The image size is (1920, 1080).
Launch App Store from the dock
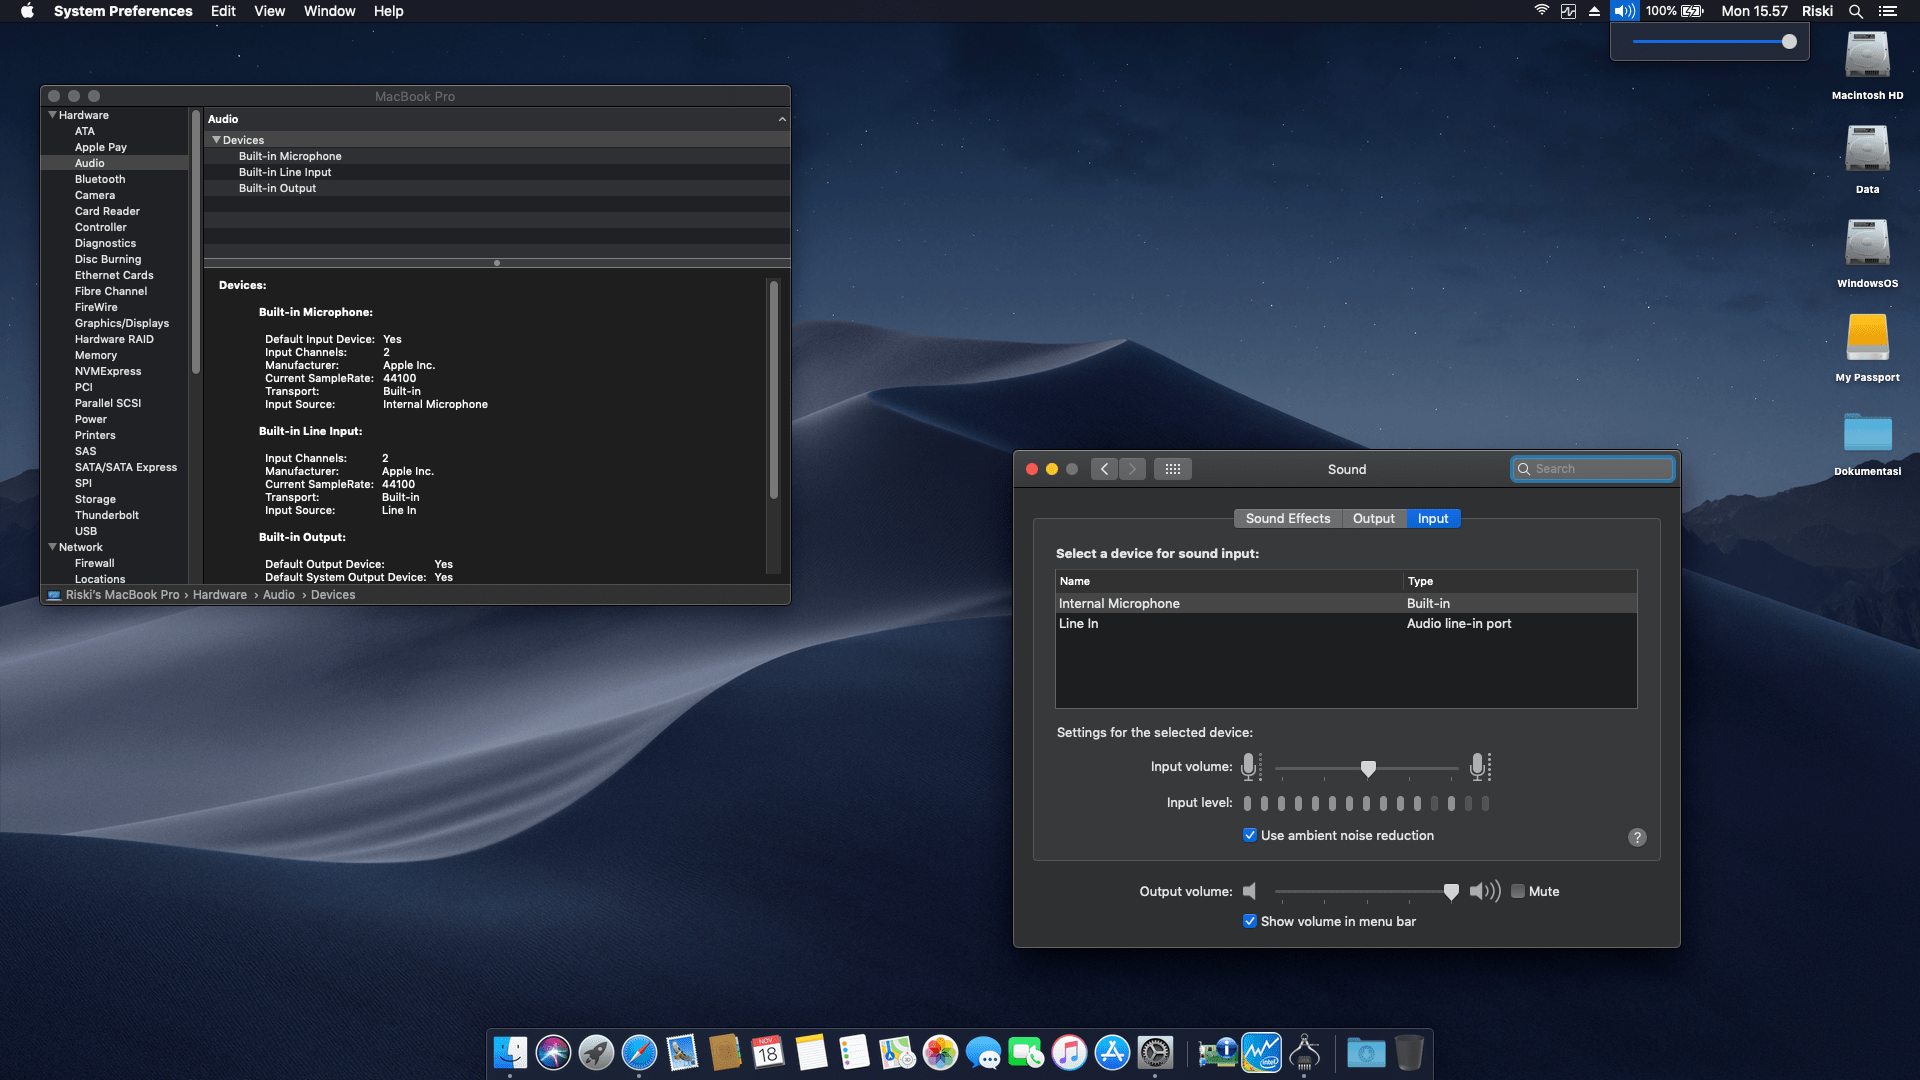[x=1112, y=1053]
